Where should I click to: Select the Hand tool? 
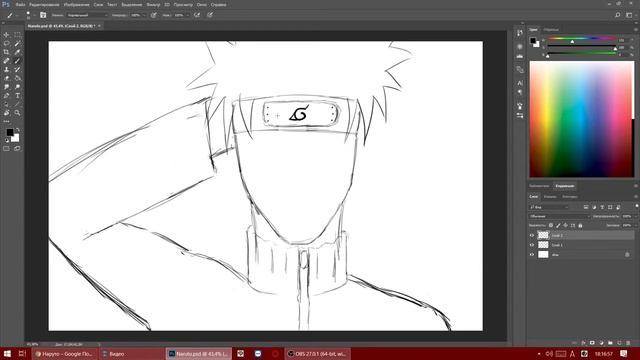pos(6,113)
